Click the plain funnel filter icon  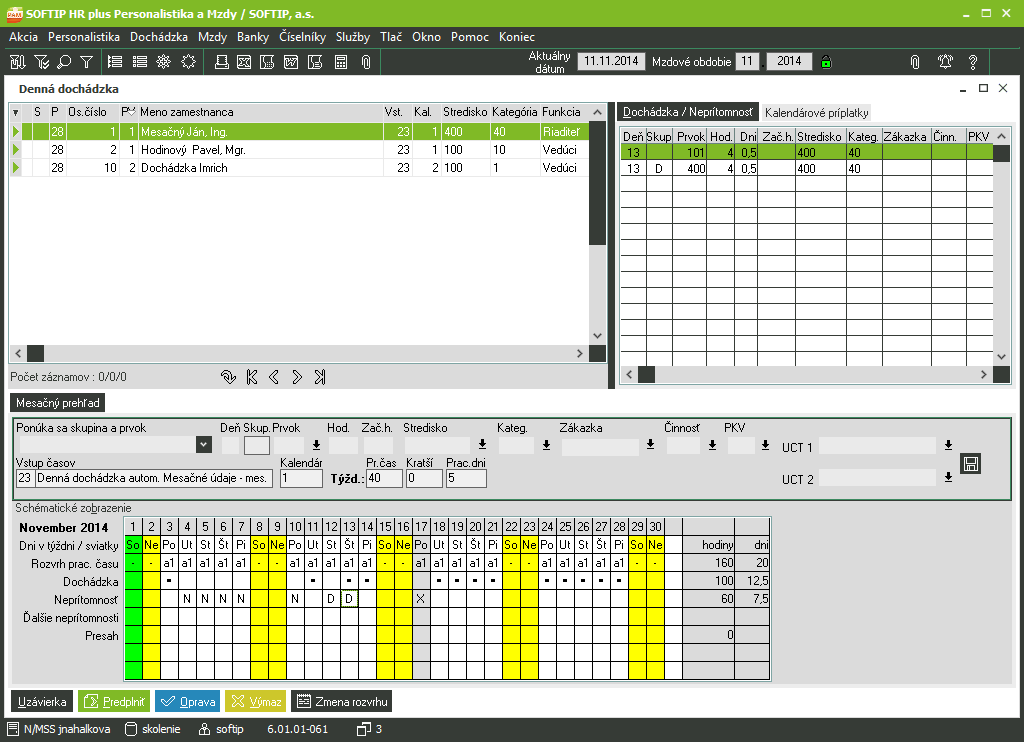coord(87,62)
